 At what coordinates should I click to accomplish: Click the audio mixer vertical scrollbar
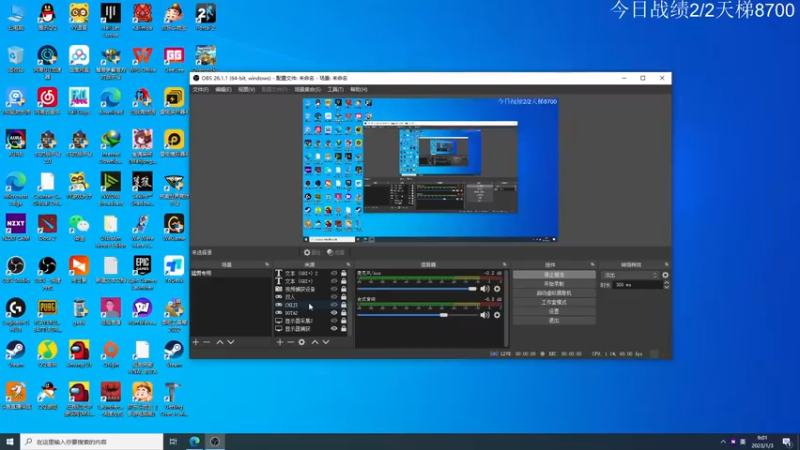(506, 309)
